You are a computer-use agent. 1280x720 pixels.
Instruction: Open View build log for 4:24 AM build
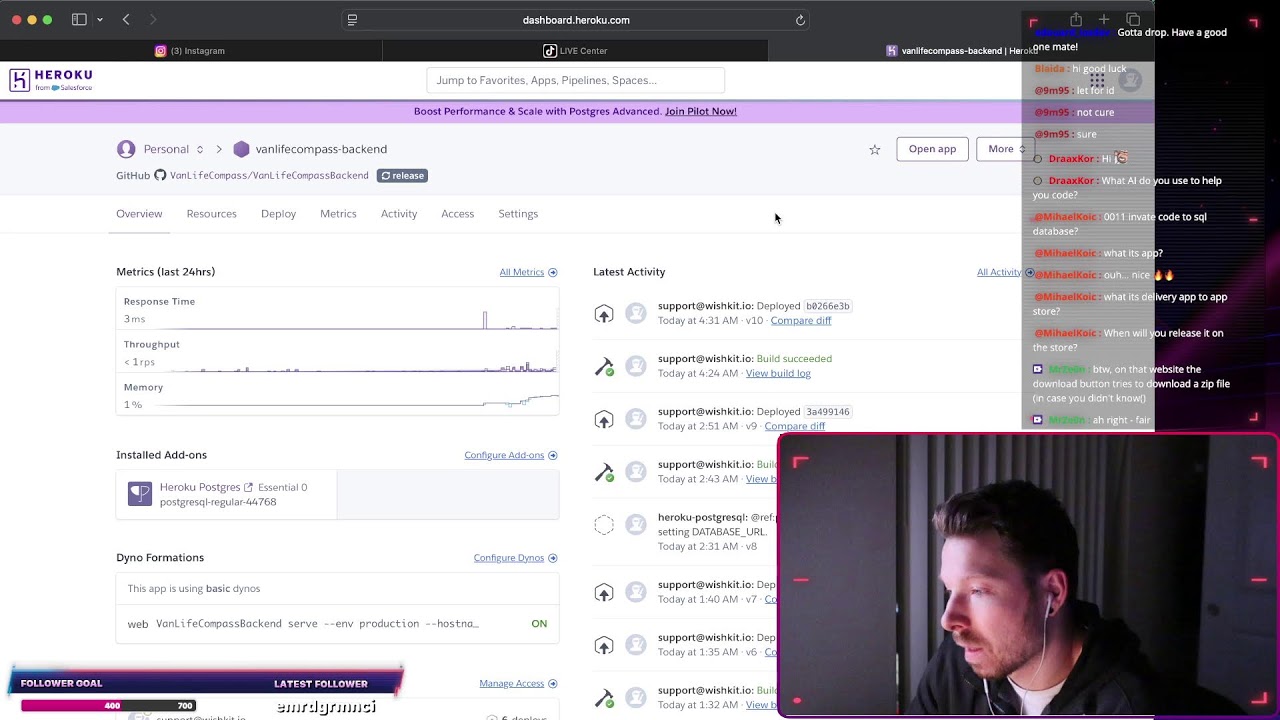(778, 373)
